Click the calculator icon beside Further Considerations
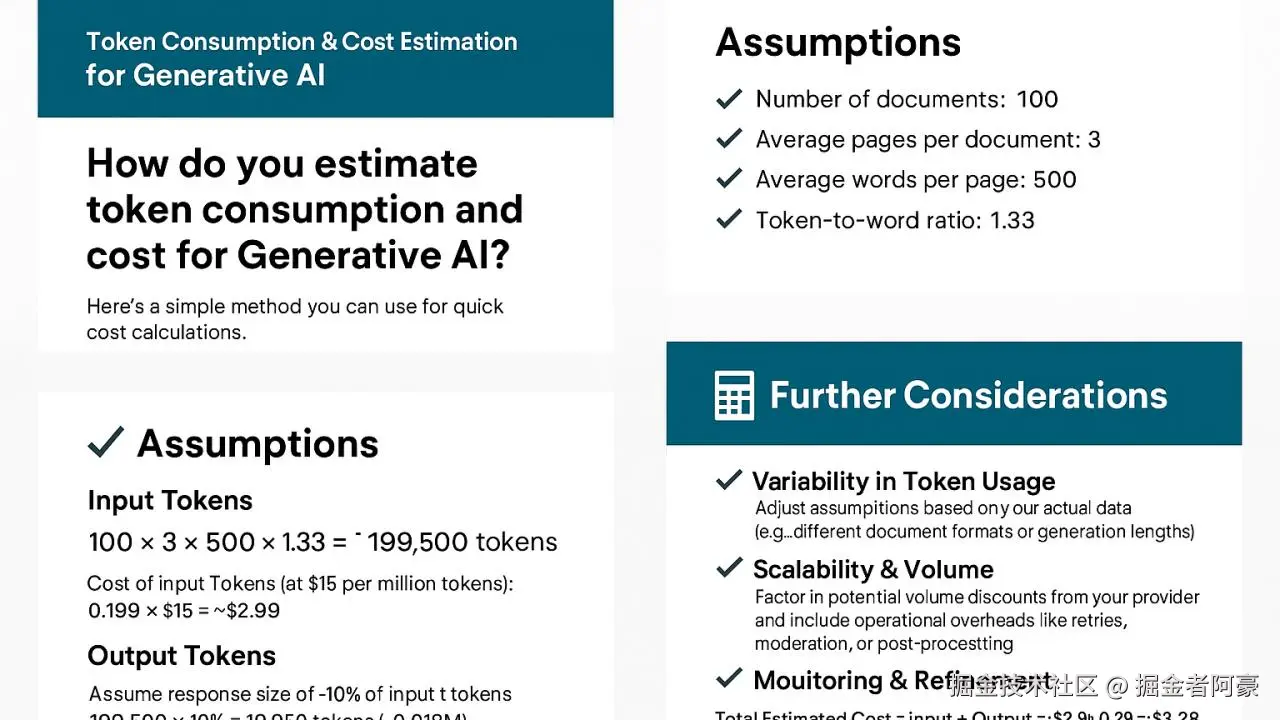 pyautogui.click(x=734, y=395)
